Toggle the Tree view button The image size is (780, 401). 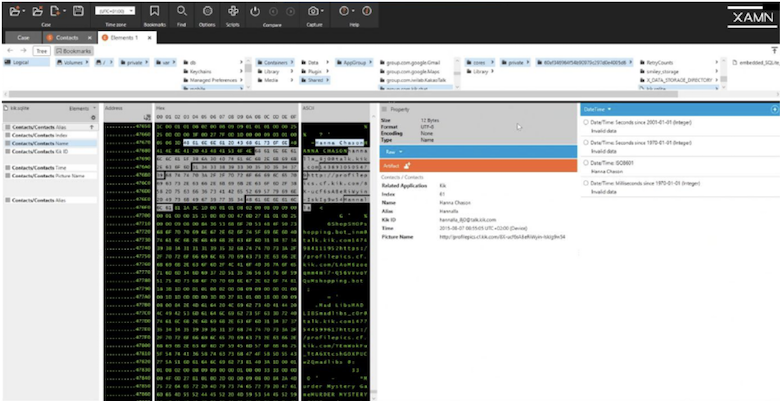[x=42, y=51]
